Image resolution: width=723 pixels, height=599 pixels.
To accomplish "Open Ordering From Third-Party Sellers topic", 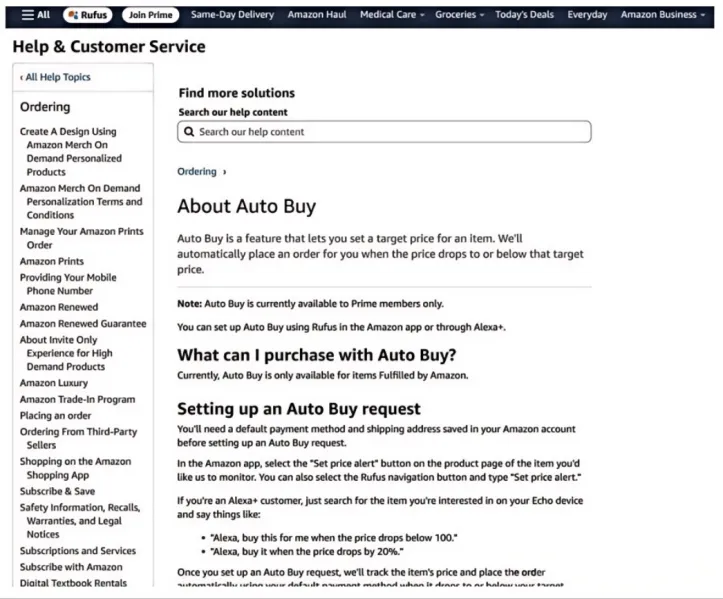I will tap(78, 439).
